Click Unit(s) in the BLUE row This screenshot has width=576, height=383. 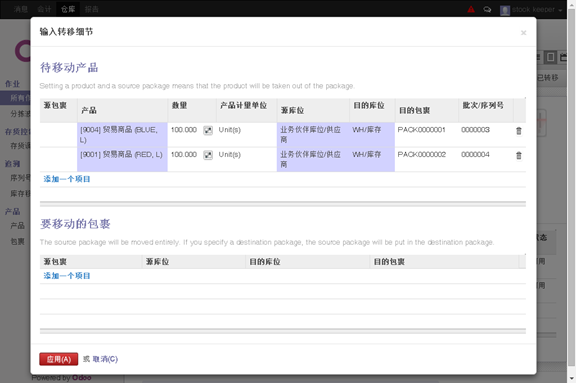230,130
